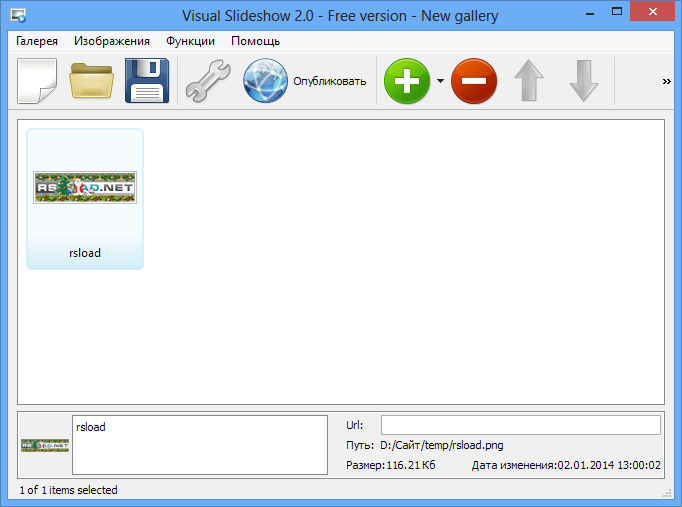Click the rsload caption text box
Image resolution: width=682 pixels, height=507 pixels.
(x=200, y=445)
